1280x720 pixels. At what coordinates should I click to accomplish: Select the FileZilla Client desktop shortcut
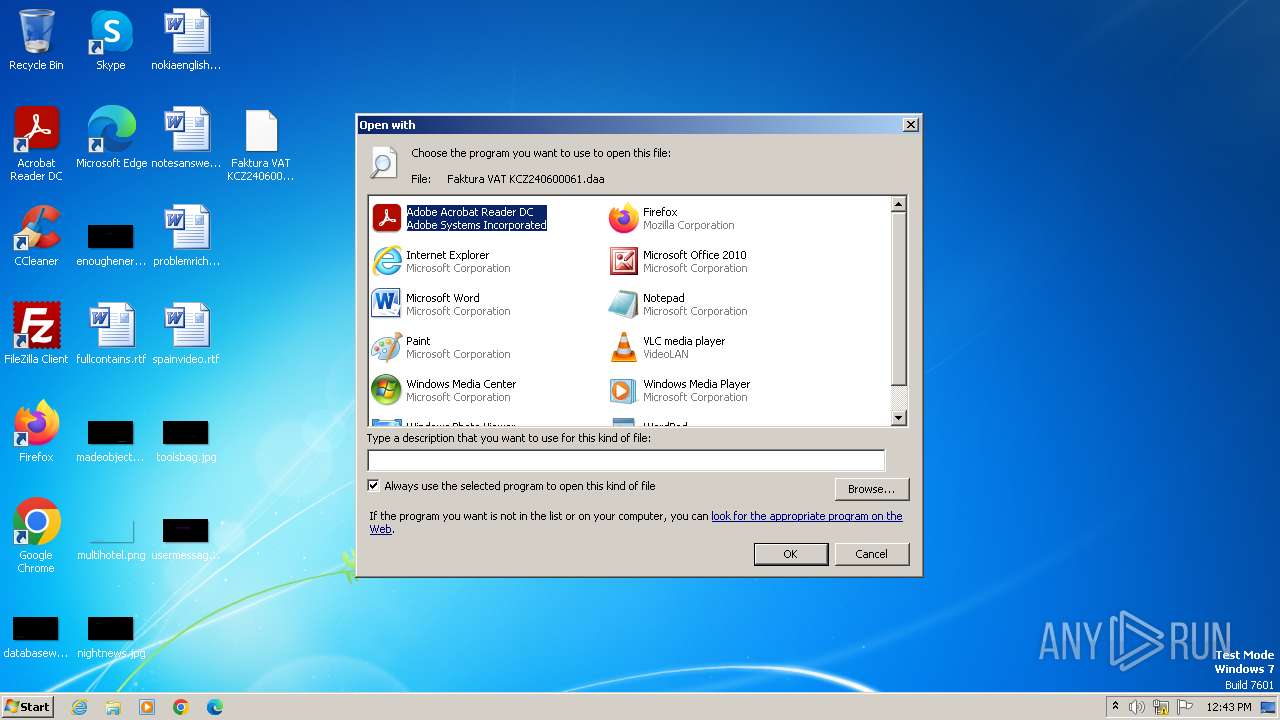[36, 334]
